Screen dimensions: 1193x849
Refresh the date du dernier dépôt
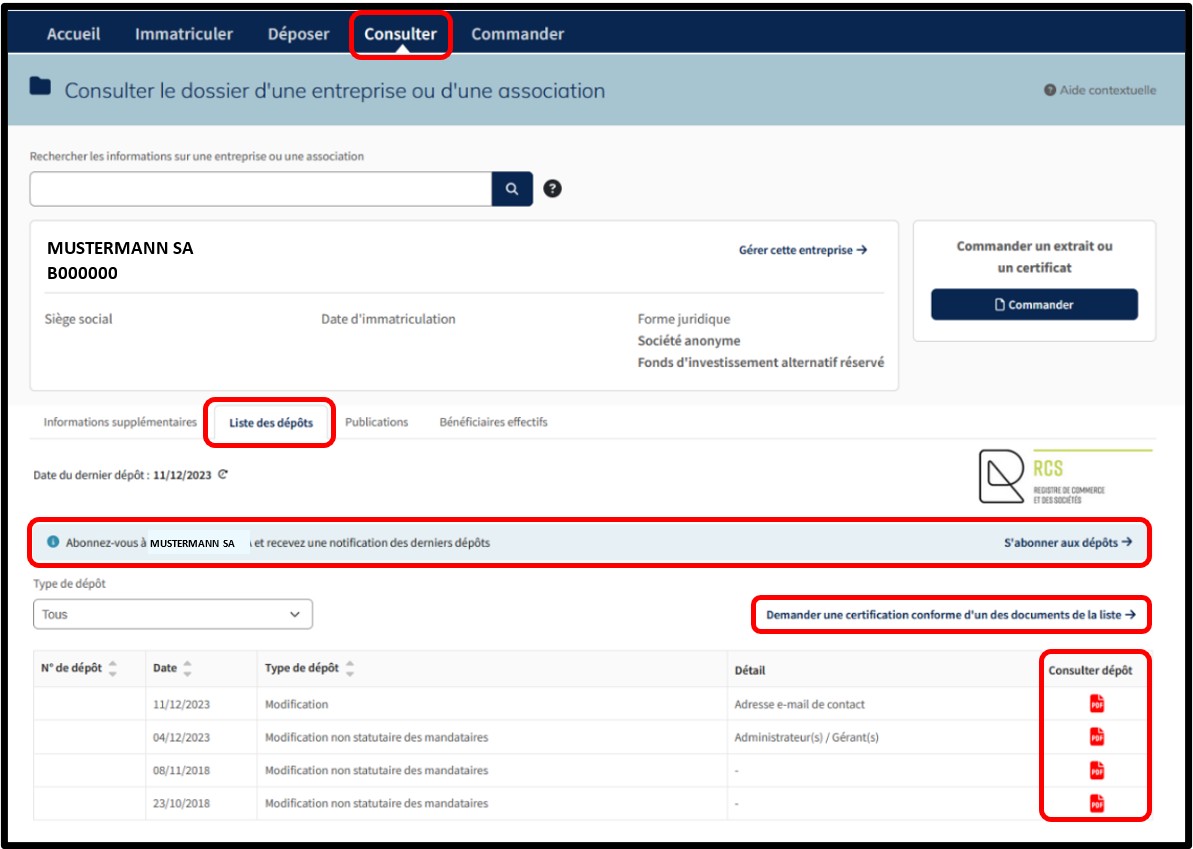[223, 475]
